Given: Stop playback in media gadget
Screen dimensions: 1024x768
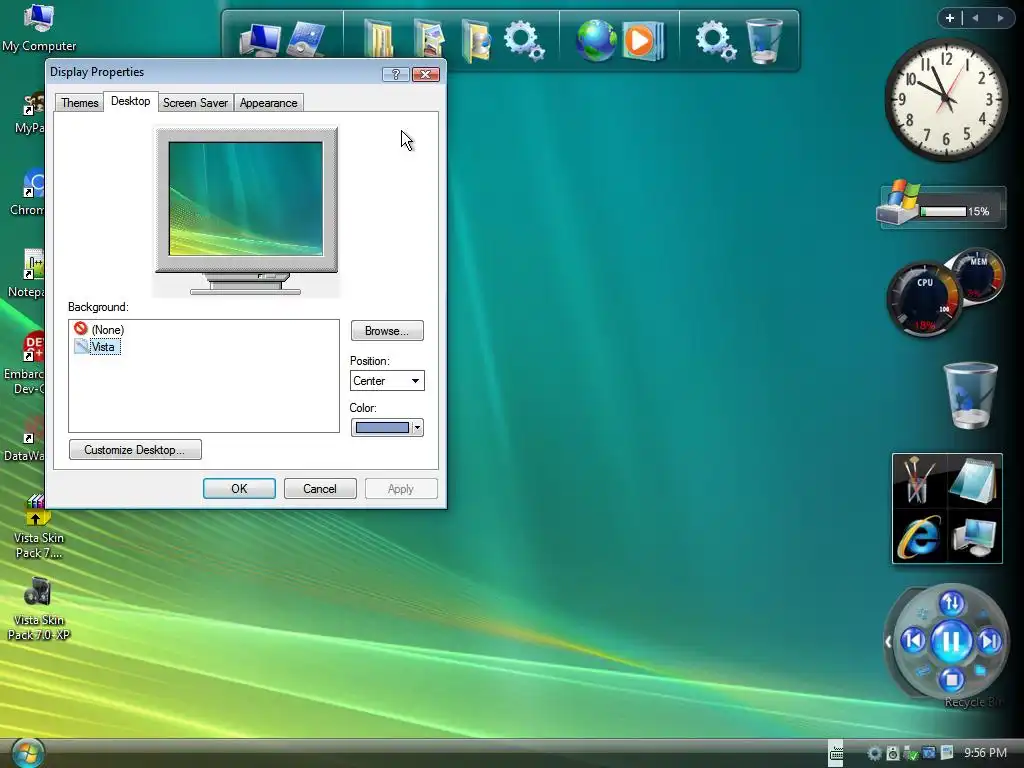Looking at the screenshot, I should (952, 680).
